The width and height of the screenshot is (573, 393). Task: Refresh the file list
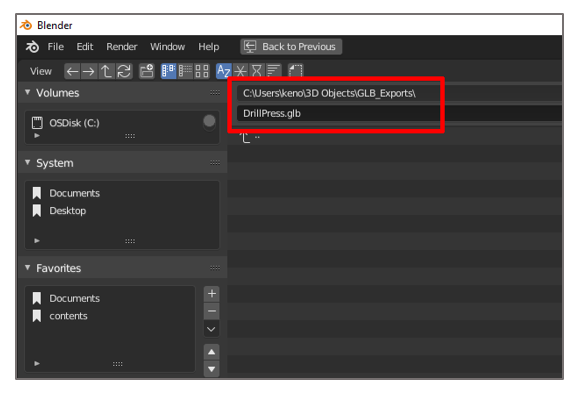(x=124, y=71)
